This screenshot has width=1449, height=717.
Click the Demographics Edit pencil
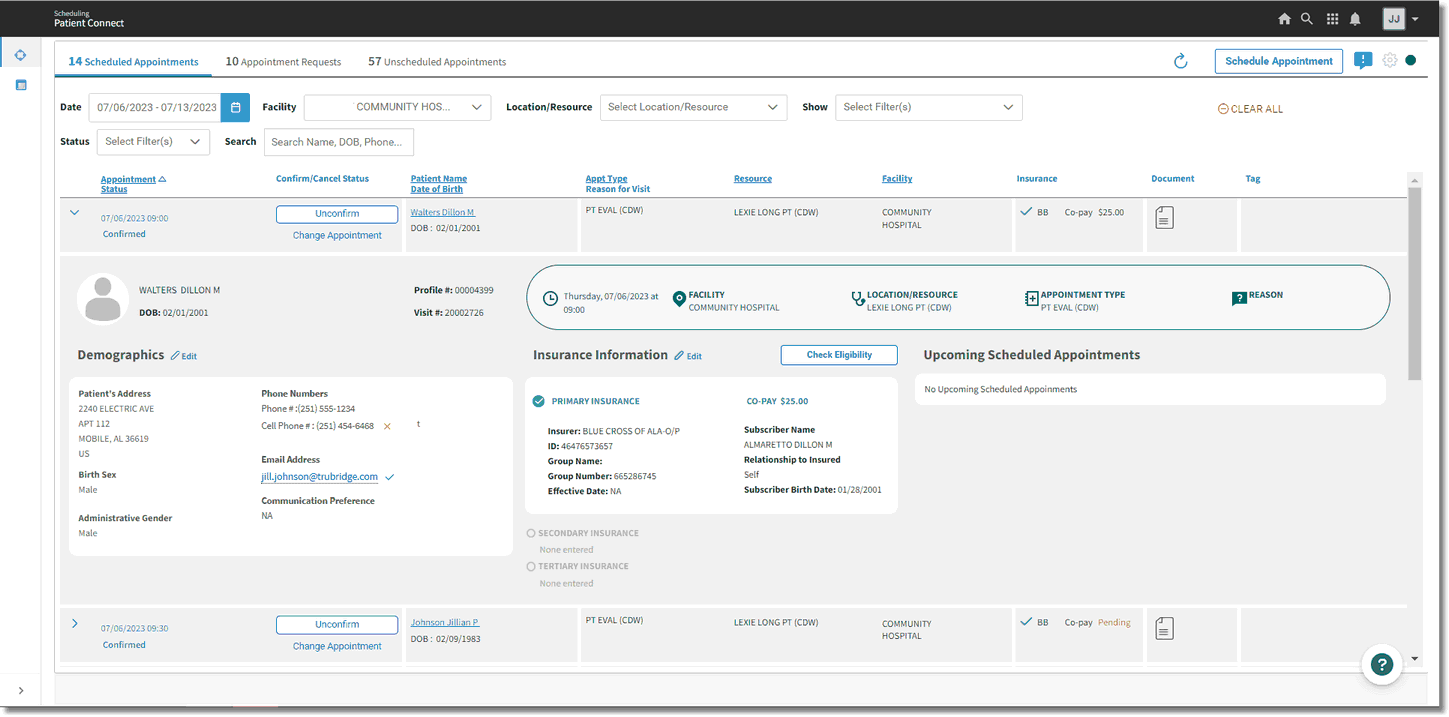pos(183,356)
